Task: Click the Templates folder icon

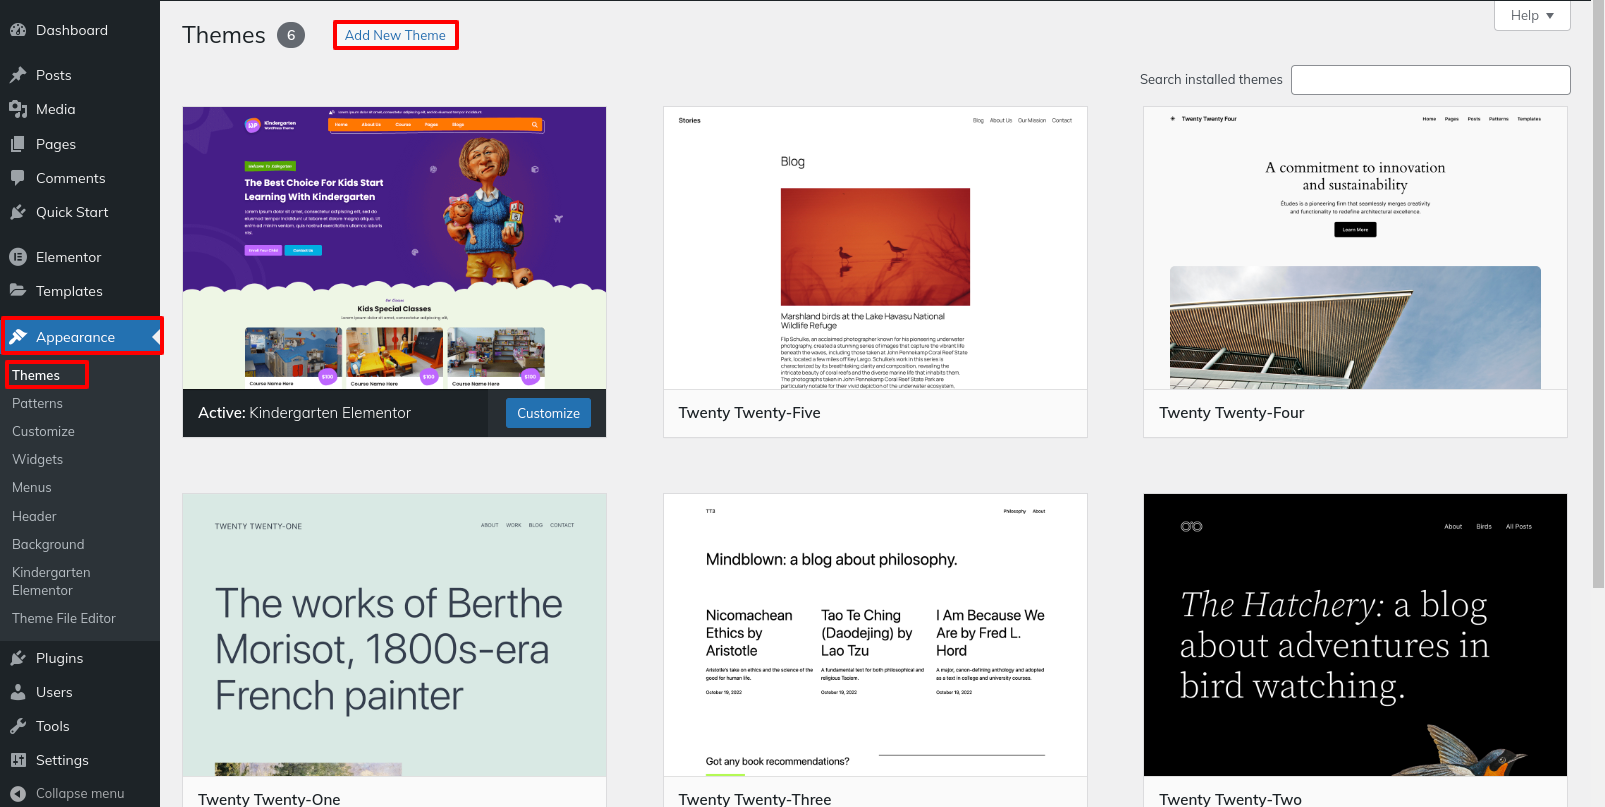Action: click(18, 291)
